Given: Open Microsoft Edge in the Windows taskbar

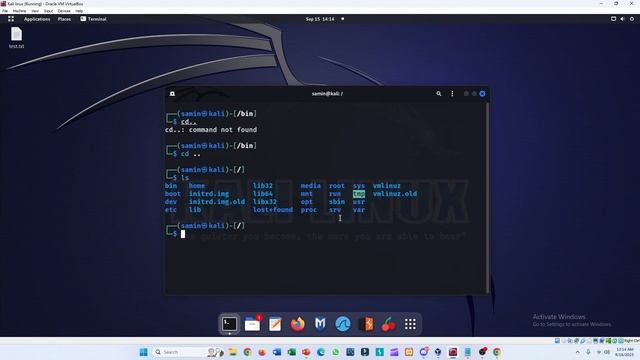Looking at the screenshot, I should [x=321, y=352].
